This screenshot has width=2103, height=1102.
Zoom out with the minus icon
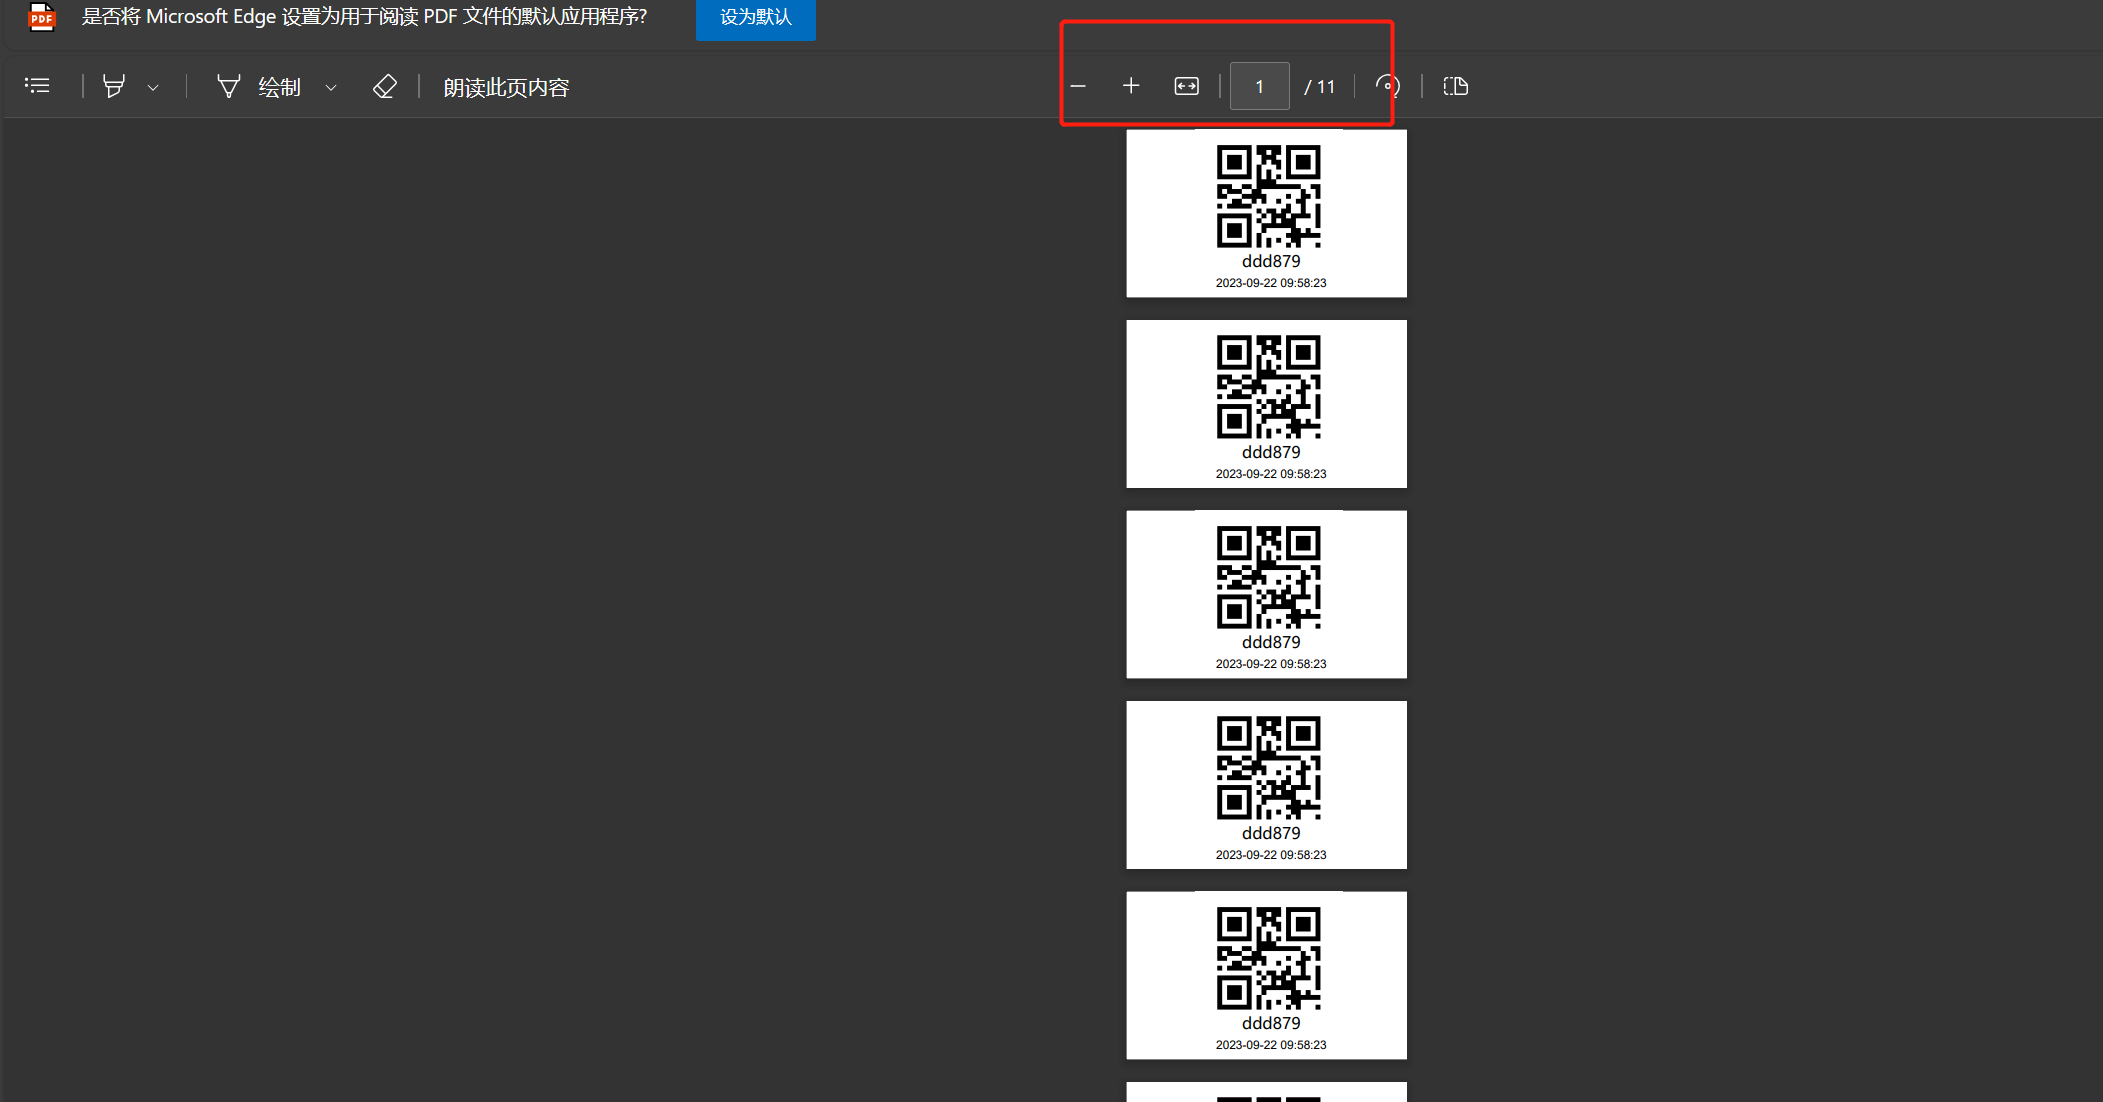click(x=1078, y=86)
